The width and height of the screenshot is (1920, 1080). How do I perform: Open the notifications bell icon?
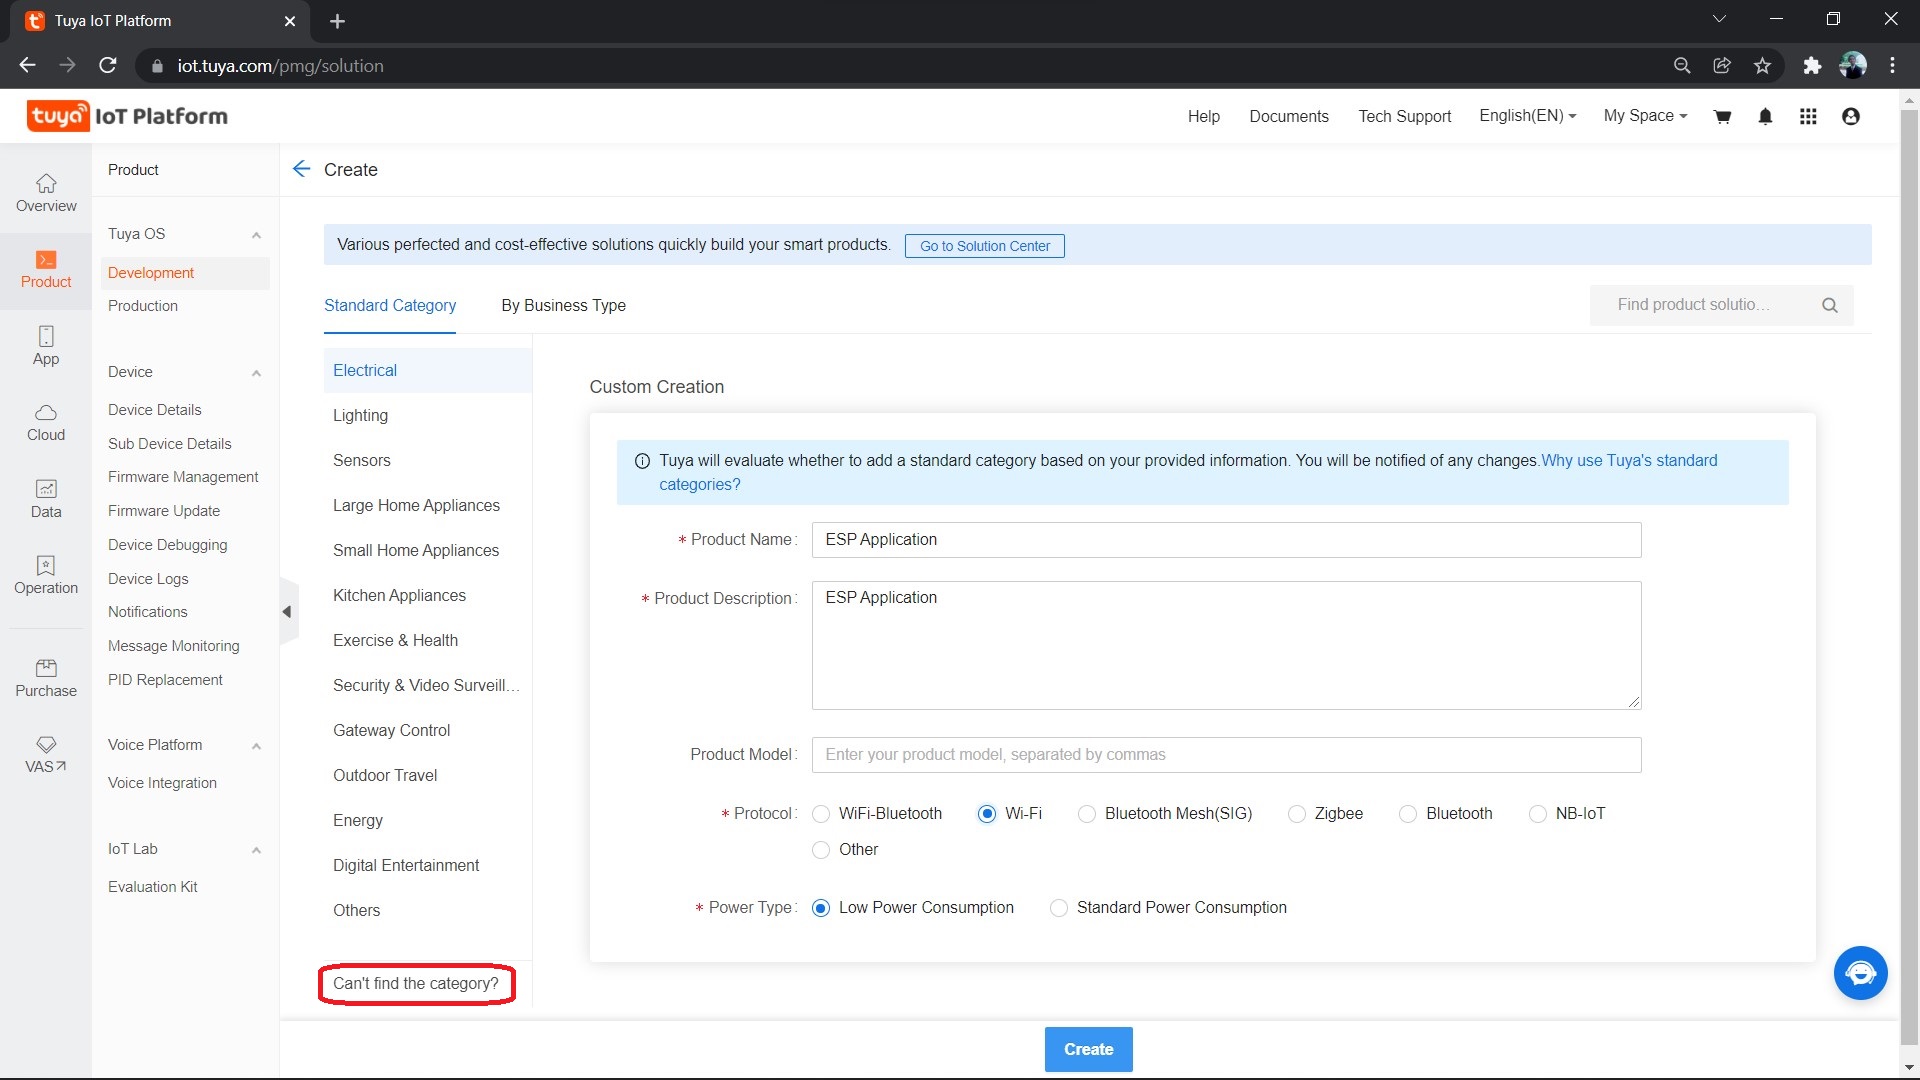(x=1765, y=117)
